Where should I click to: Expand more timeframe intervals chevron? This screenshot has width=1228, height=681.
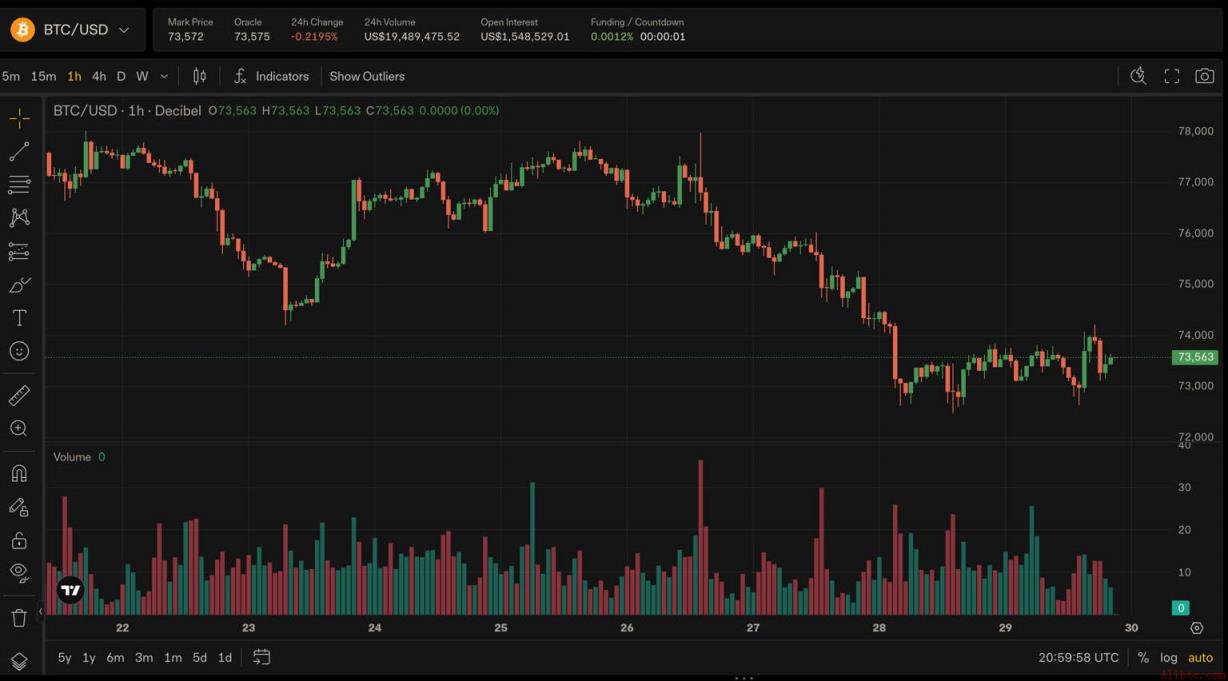[x=164, y=76]
